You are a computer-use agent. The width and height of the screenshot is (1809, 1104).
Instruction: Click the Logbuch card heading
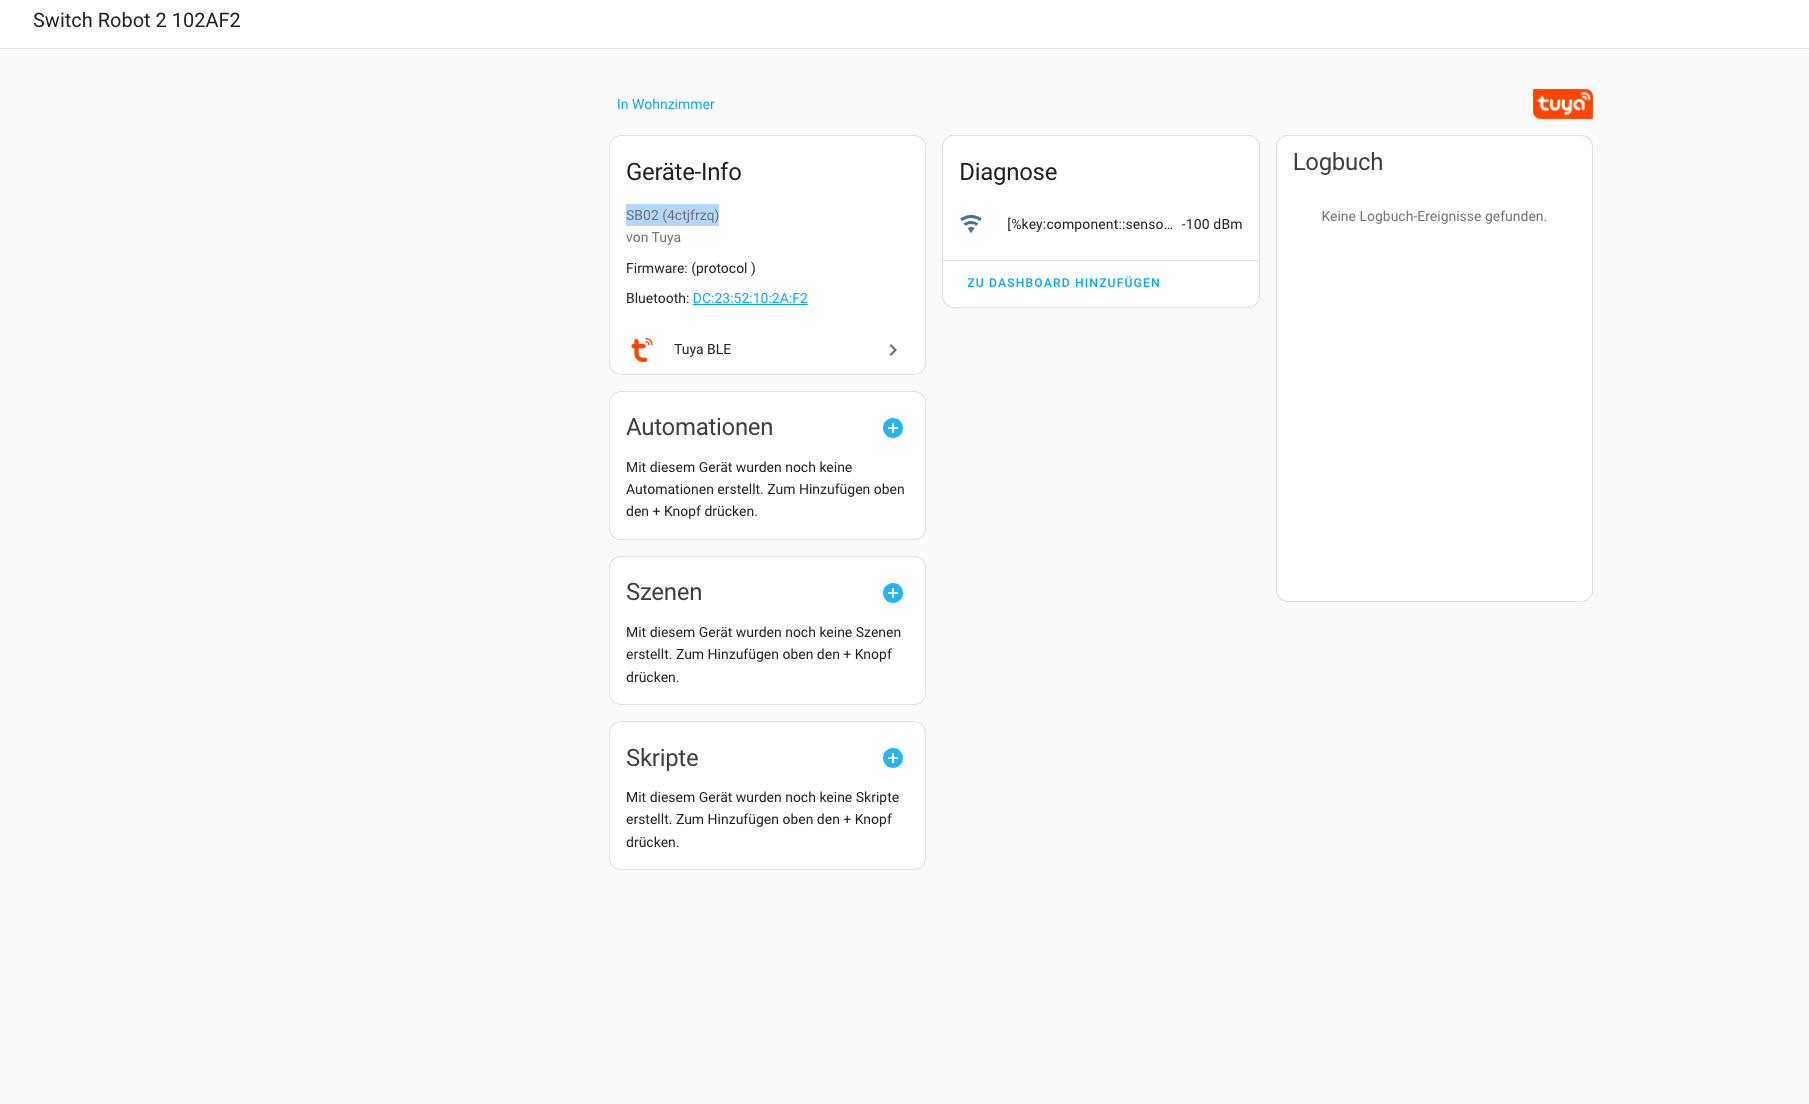pos(1338,162)
